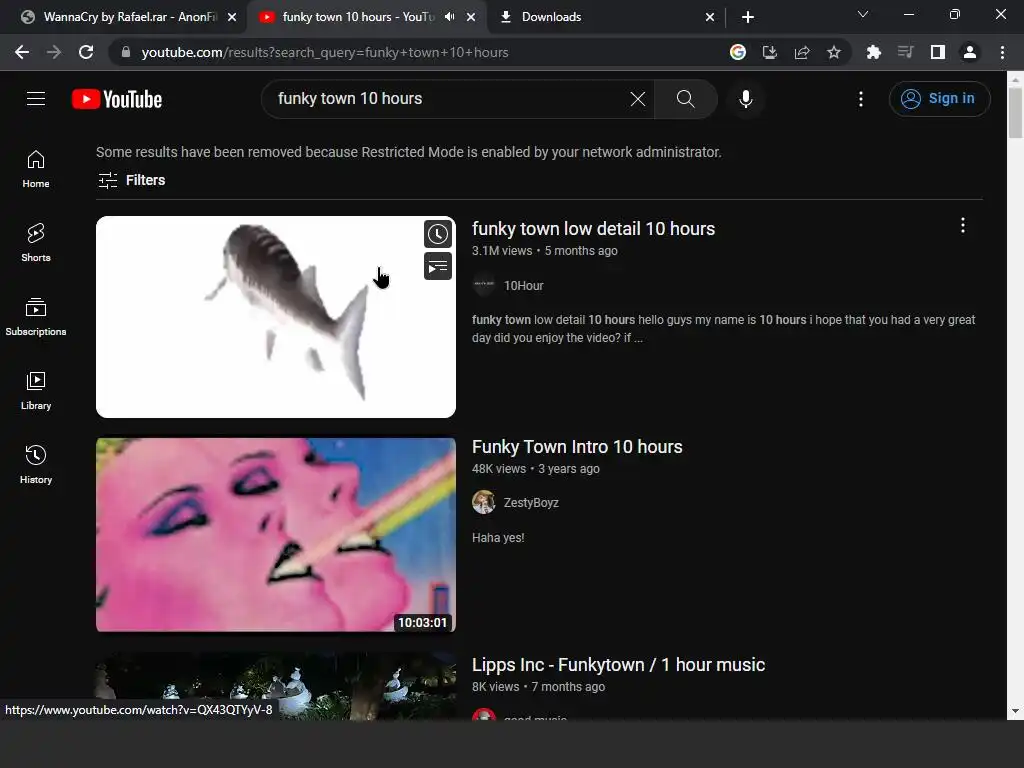Screen dimensions: 1024x768
Task: Open the browser Extensions puzzle icon
Action: (x=873, y=52)
